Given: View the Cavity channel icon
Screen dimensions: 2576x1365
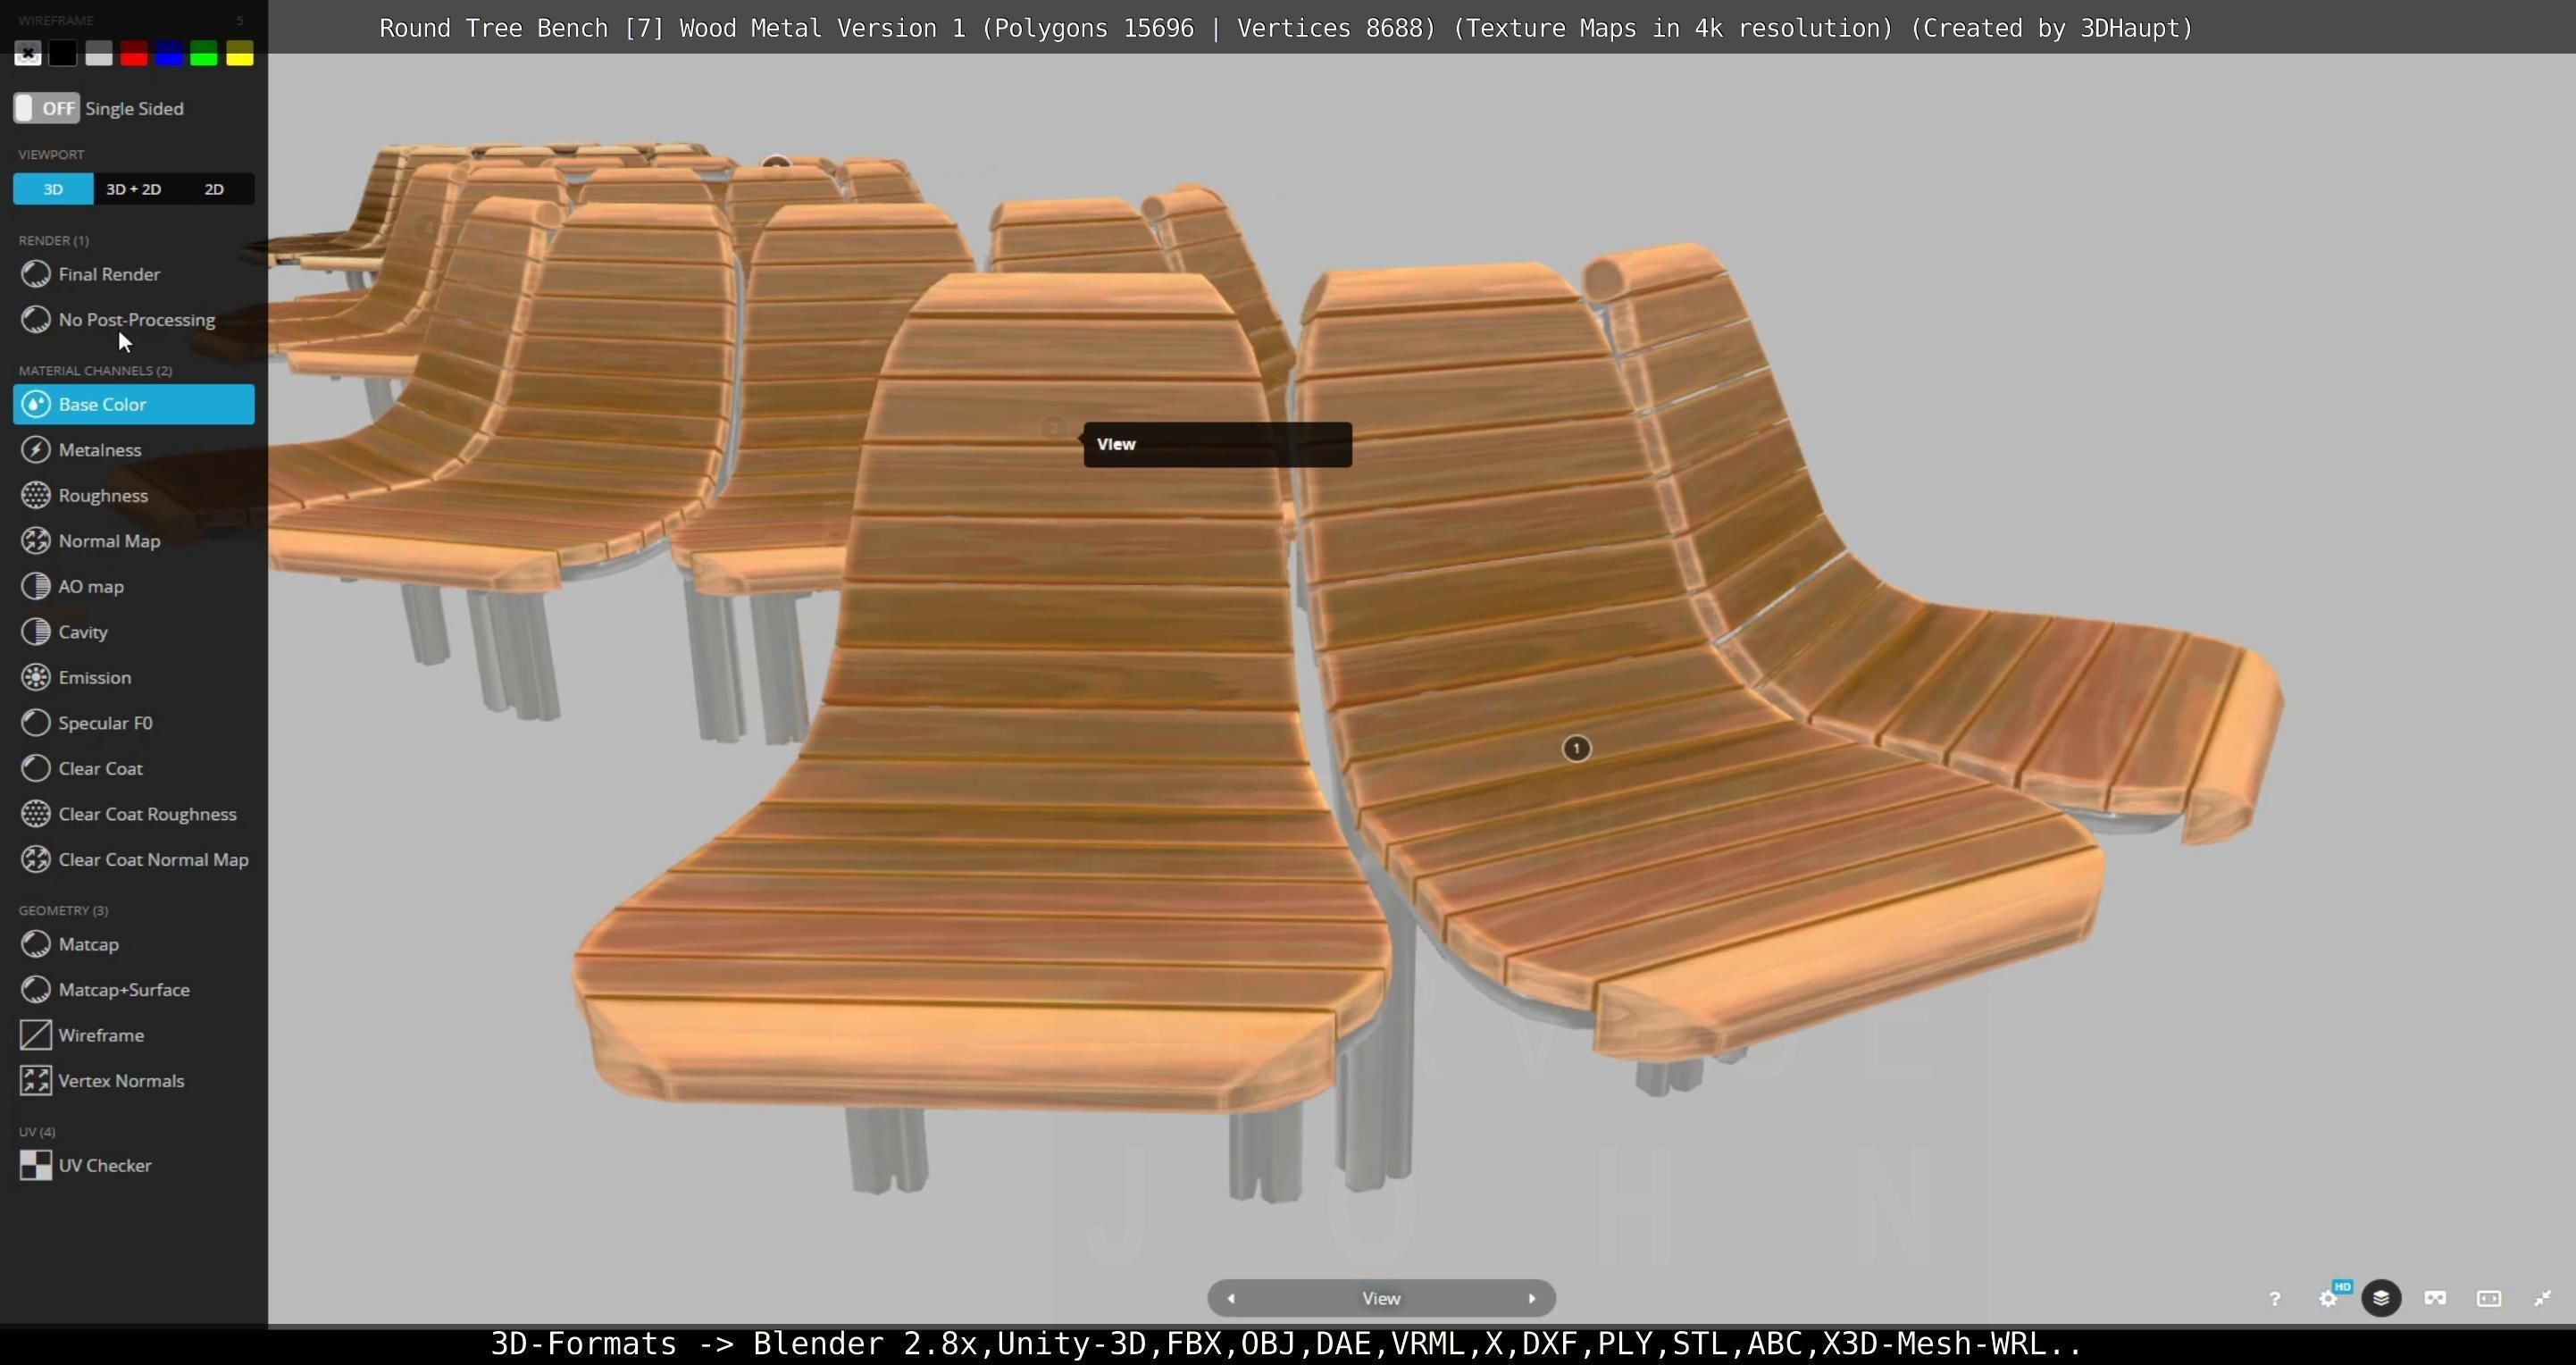Looking at the screenshot, I should 36,632.
